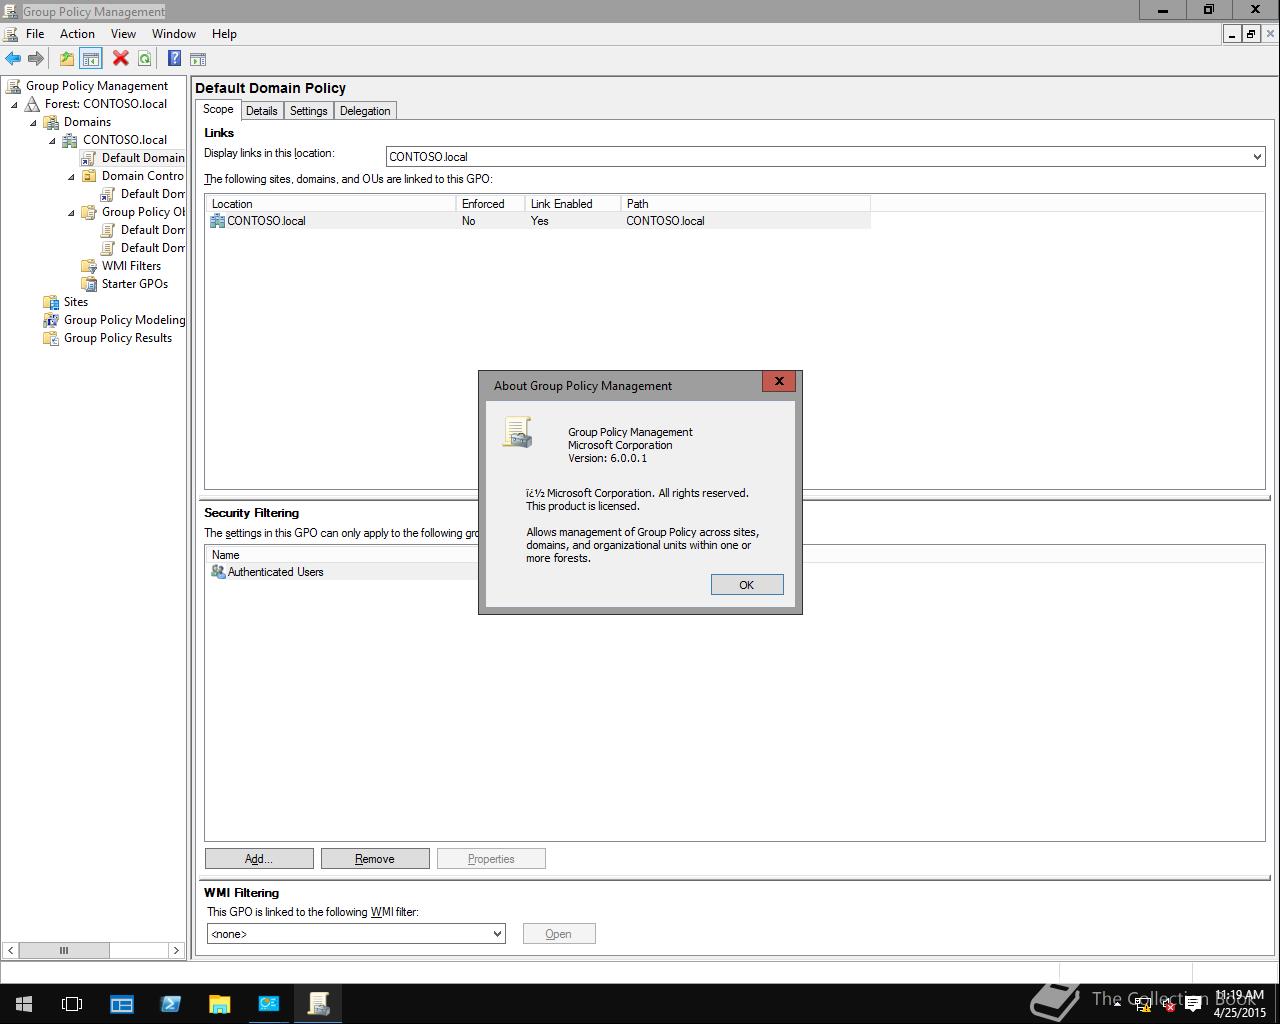Click the WMI Filters folder icon
The image size is (1280, 1024).
(89, 266)
